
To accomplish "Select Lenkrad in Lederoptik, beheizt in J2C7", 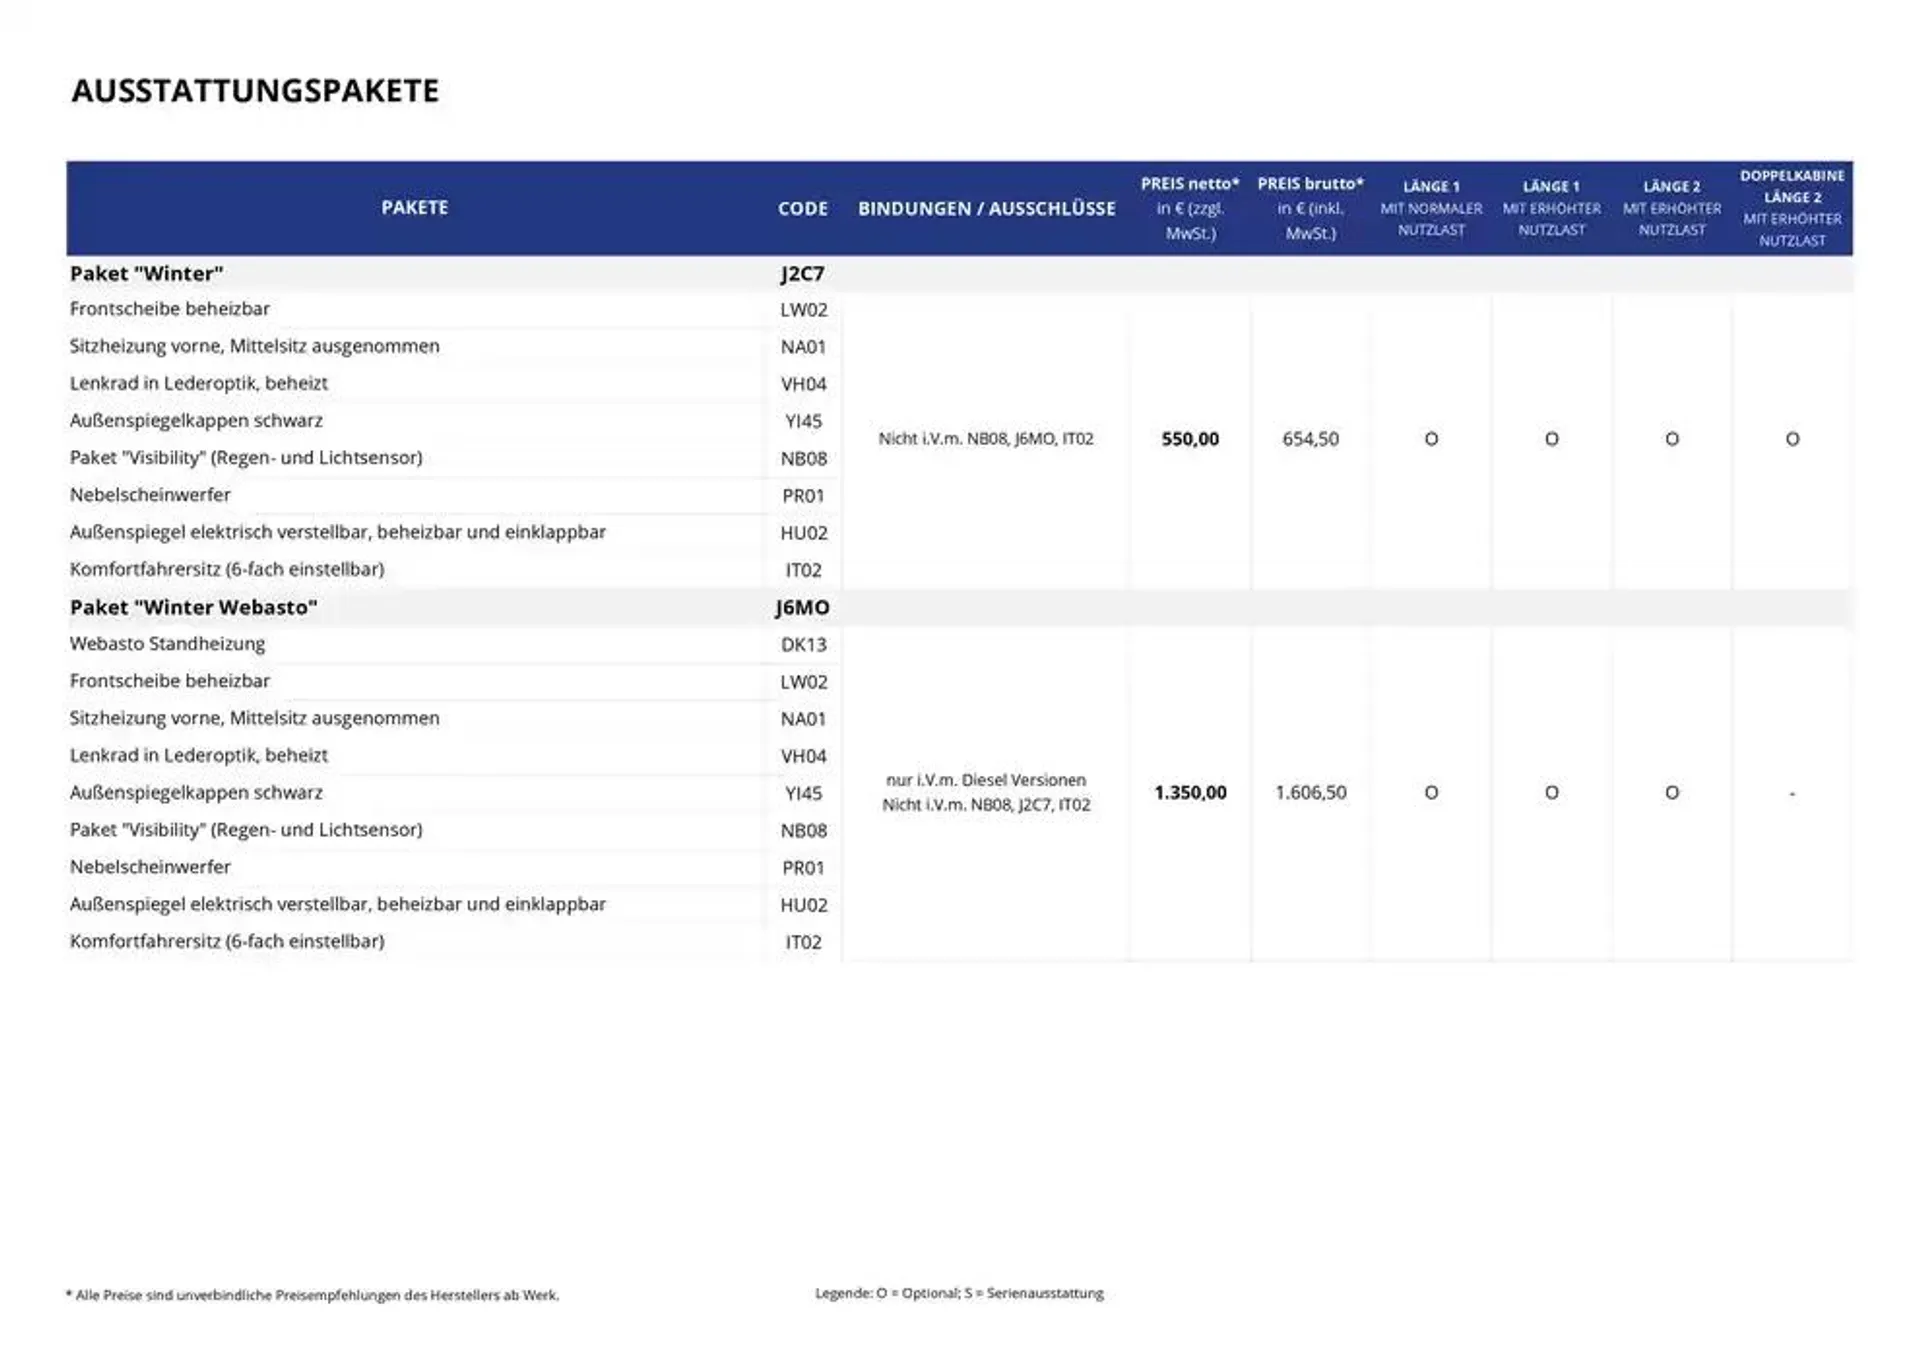I will point(198,383).
